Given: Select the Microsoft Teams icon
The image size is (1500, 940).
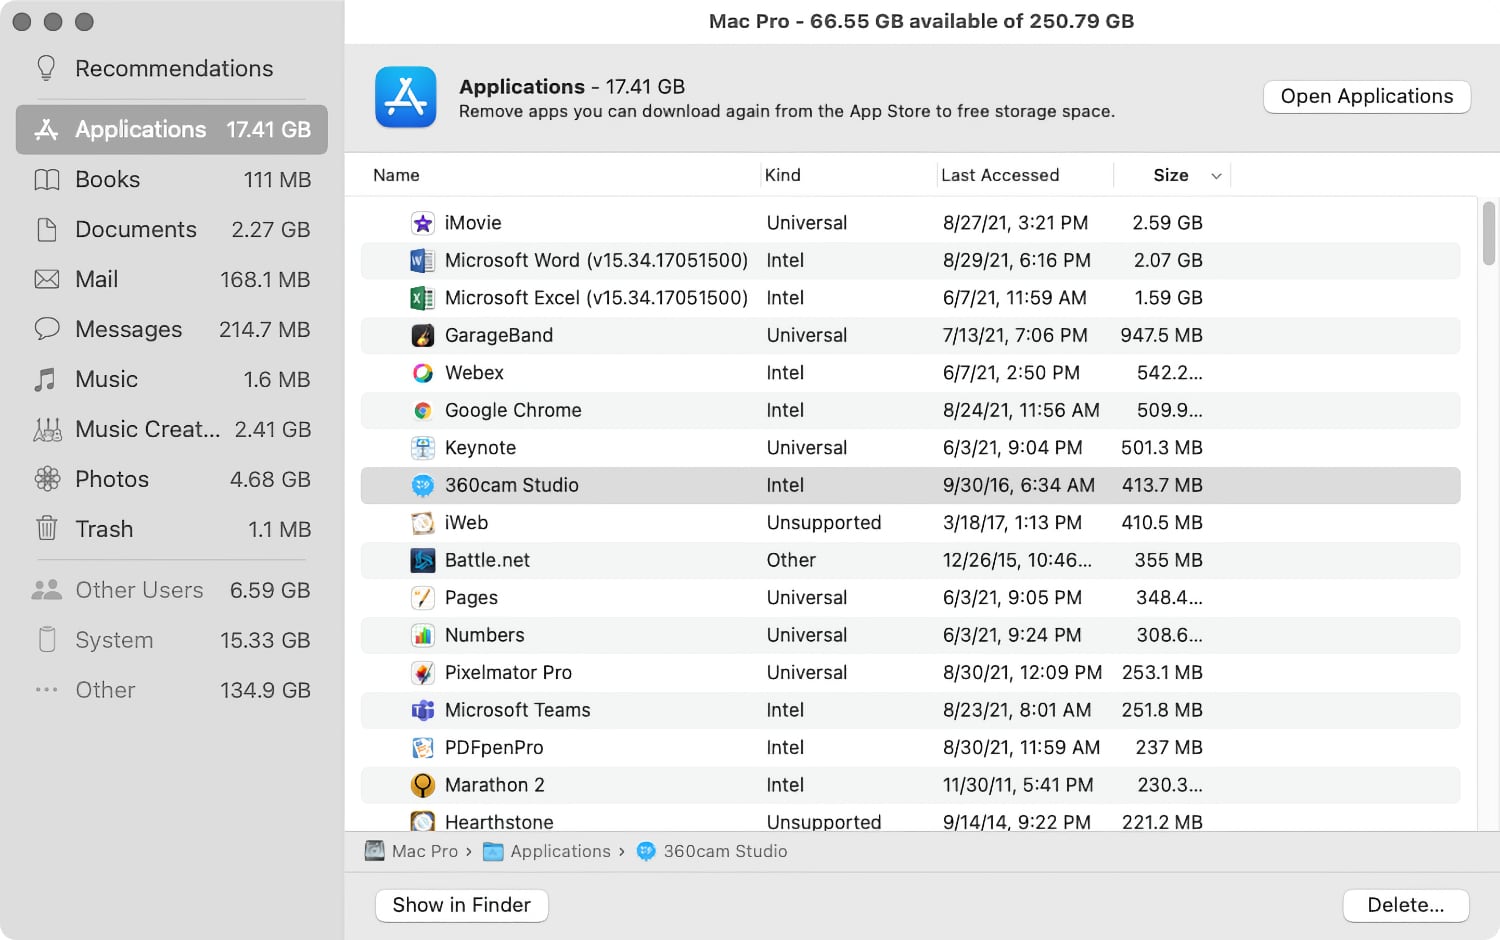Looking at the screenshot, I should [x=423, y=710].
